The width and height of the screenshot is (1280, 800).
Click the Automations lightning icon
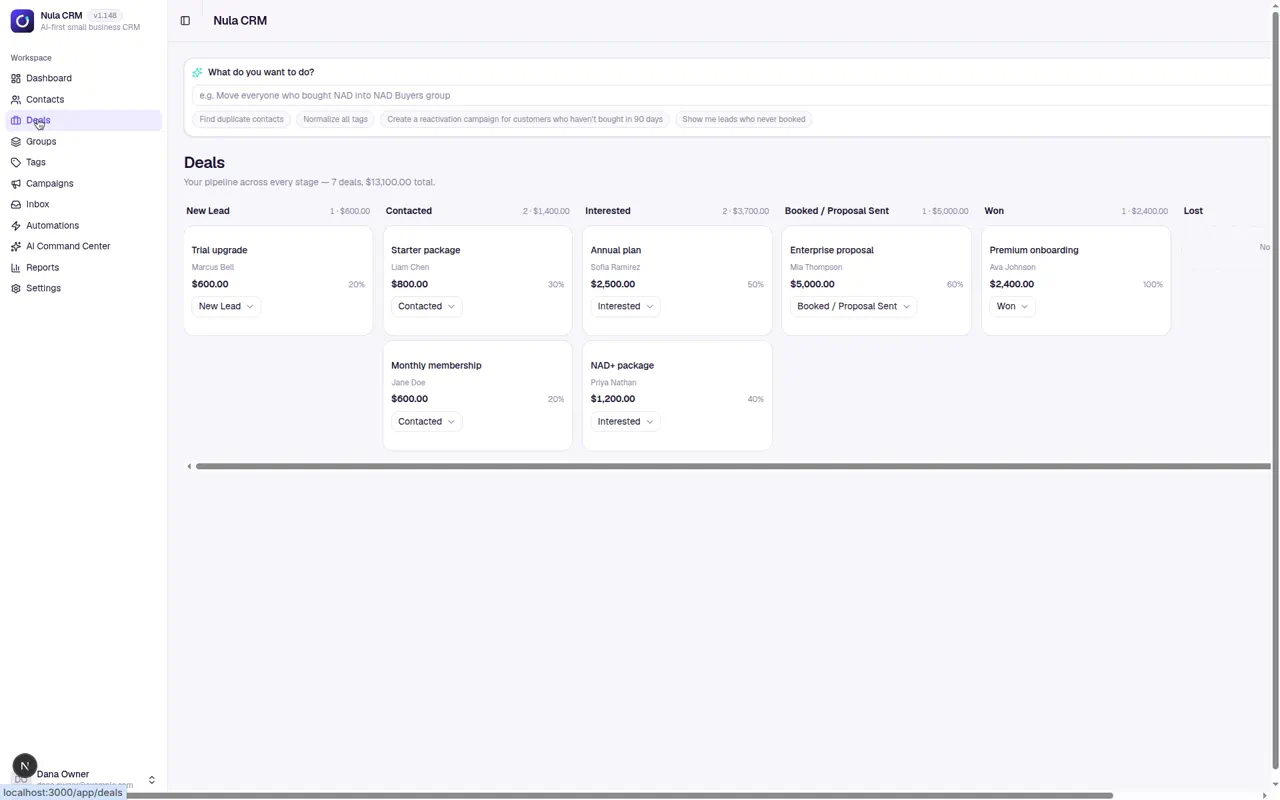[x=16, y=226]
